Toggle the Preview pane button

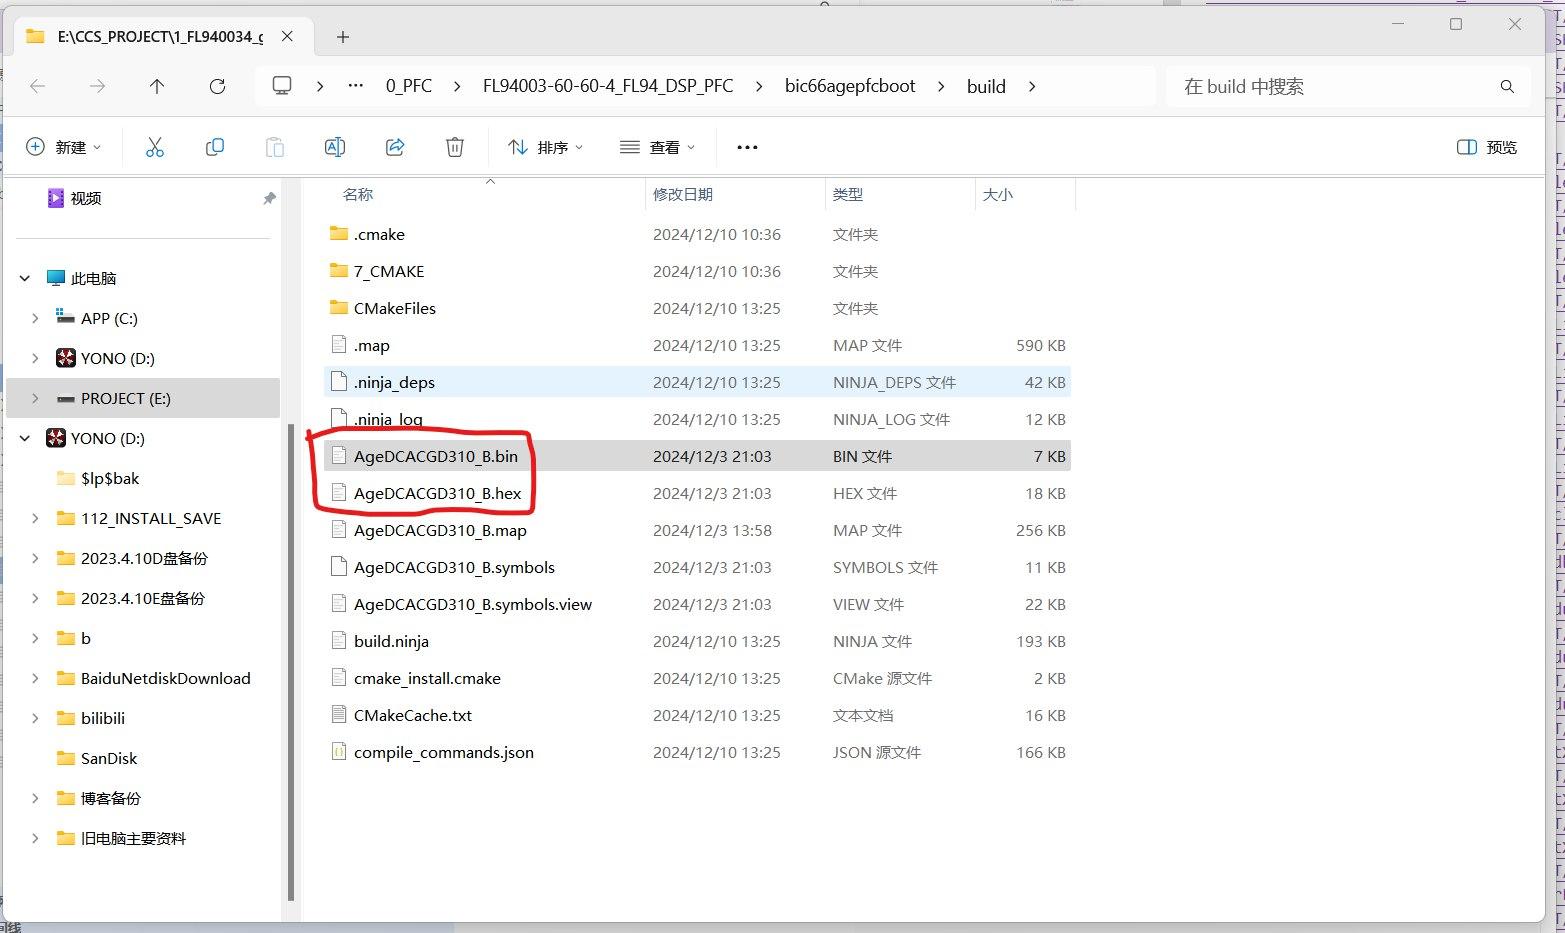pyautogui.click(x=1486, y=147)
